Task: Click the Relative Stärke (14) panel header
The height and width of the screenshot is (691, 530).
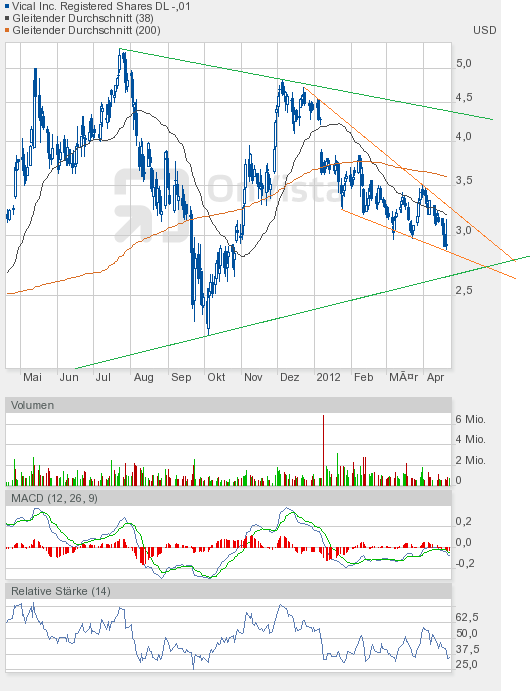Action: (x=228, y=591)
